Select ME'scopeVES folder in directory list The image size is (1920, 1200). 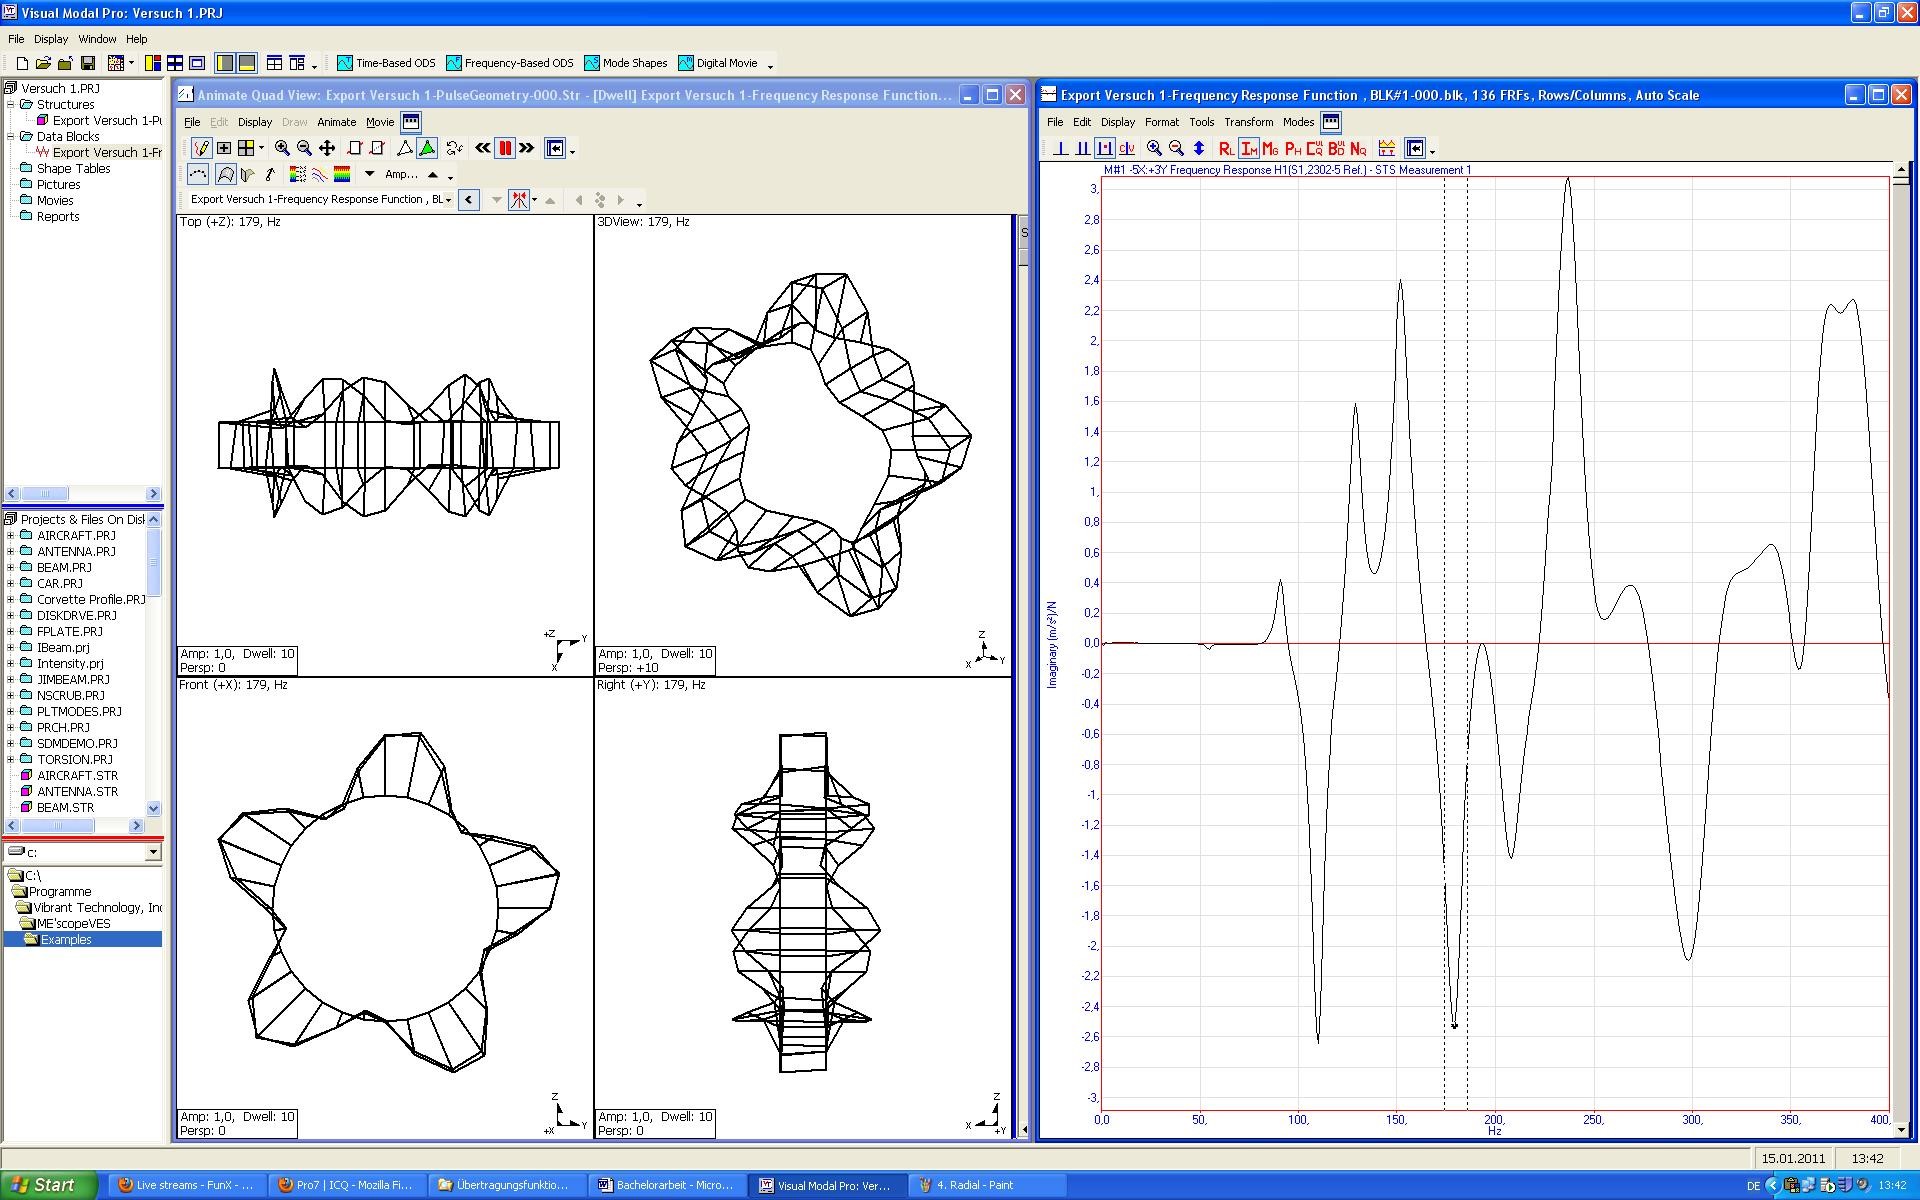72,923
